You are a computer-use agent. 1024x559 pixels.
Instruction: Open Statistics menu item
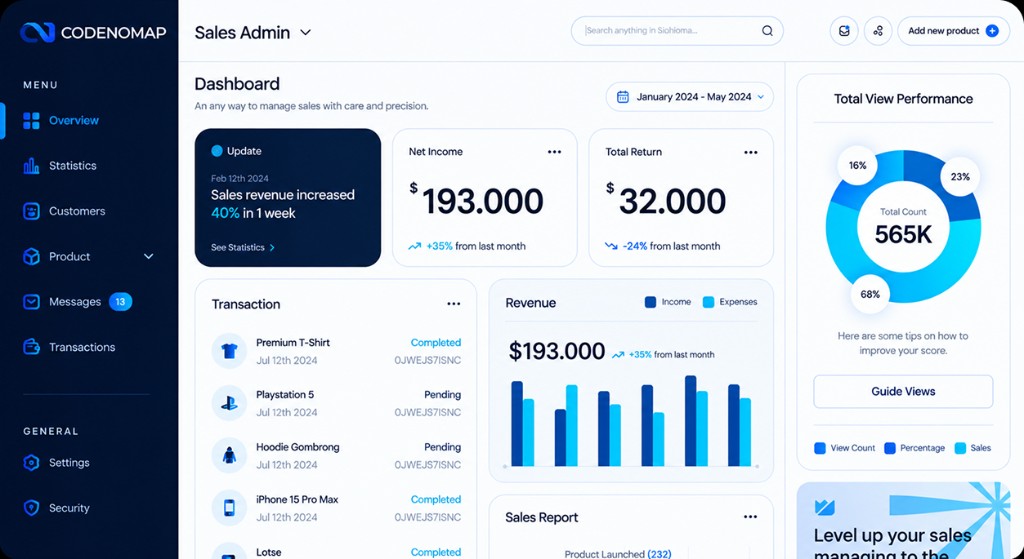tap(72, 166)
